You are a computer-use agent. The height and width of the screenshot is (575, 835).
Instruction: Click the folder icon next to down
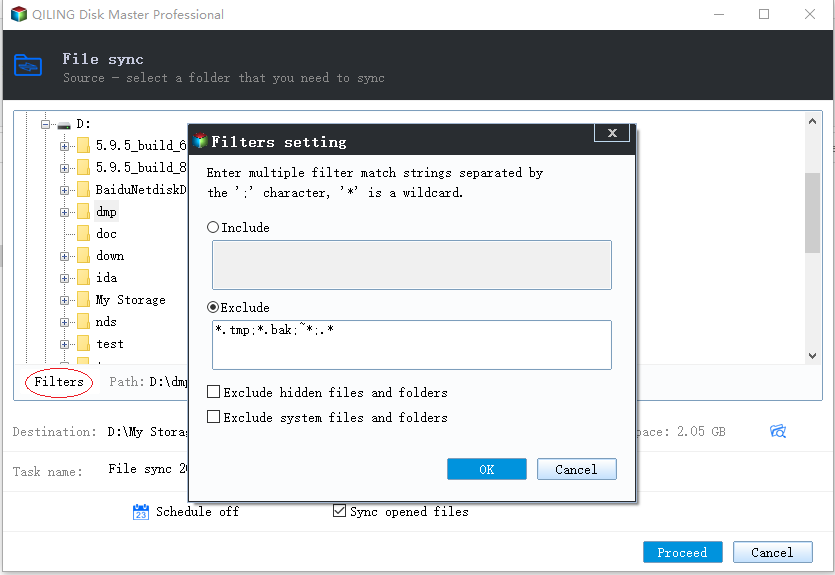83,256
